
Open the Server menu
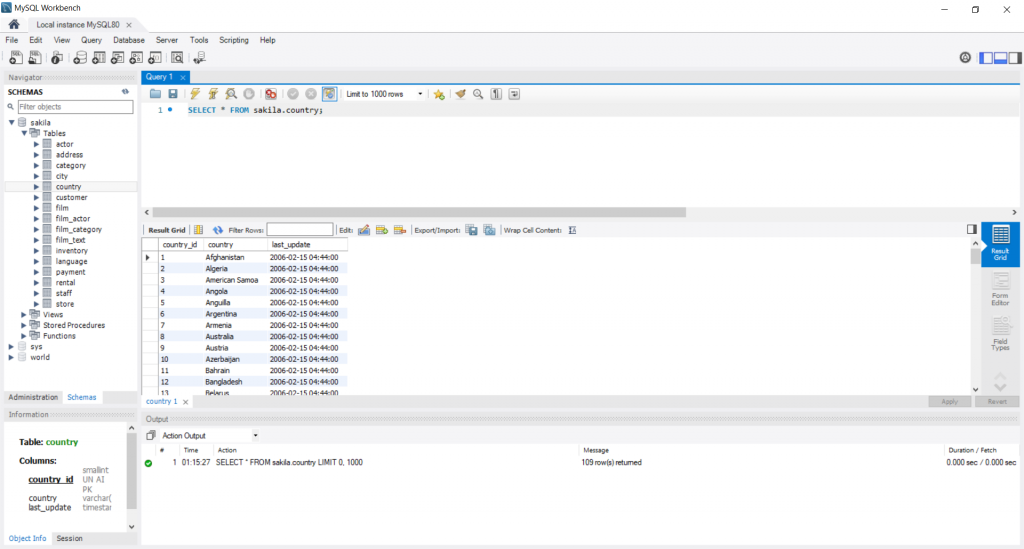click(167, 40)
